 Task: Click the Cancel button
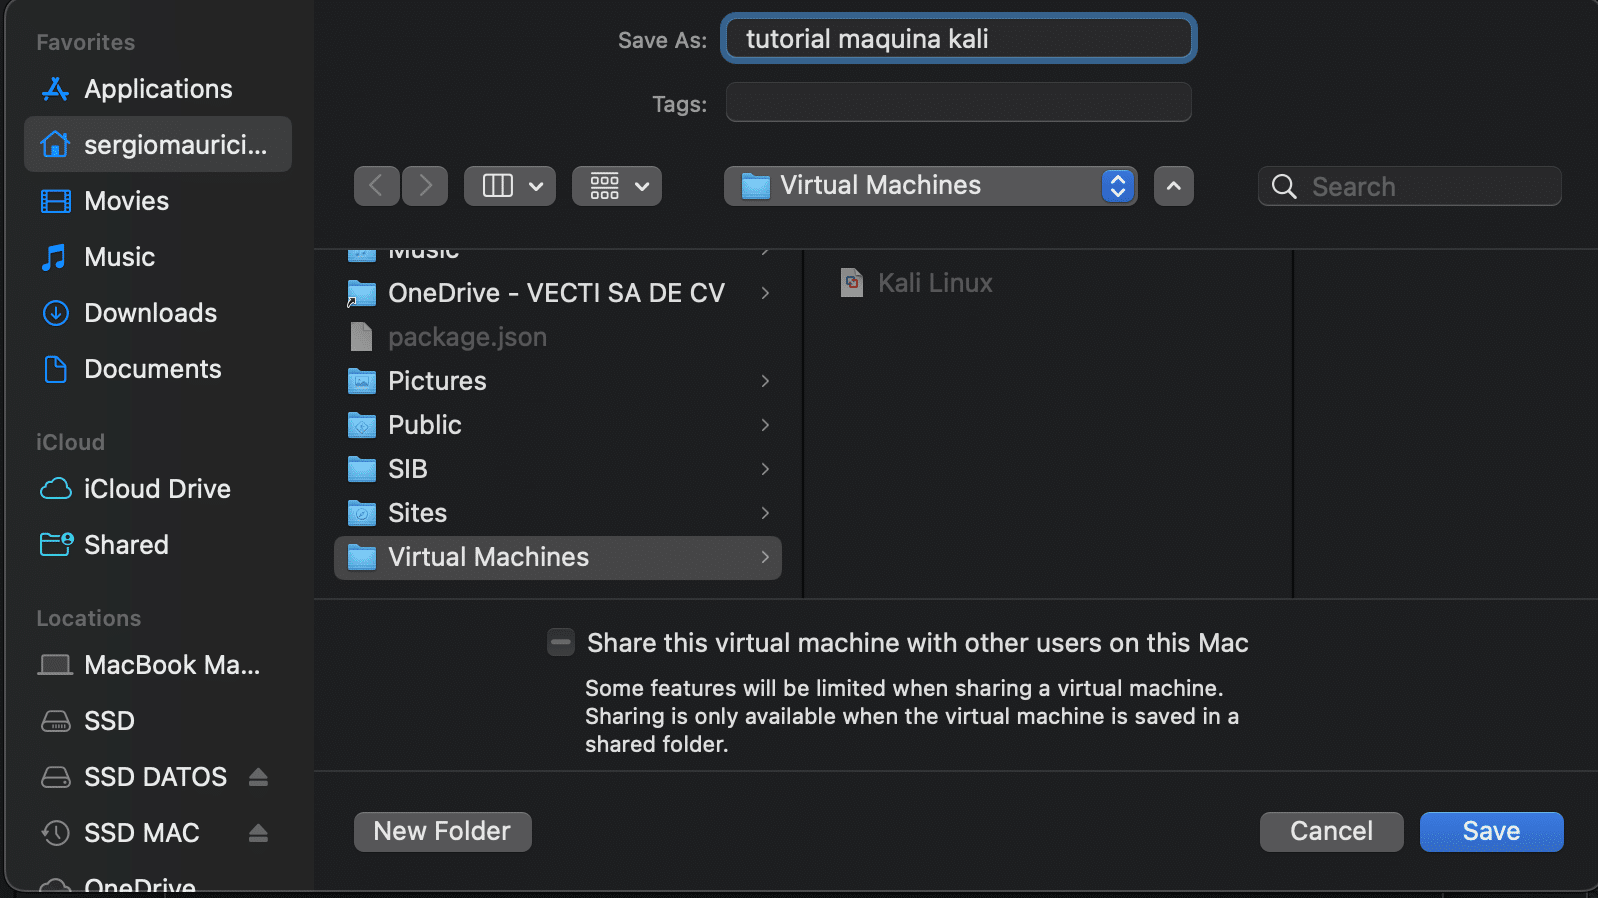coord(1331,832)
